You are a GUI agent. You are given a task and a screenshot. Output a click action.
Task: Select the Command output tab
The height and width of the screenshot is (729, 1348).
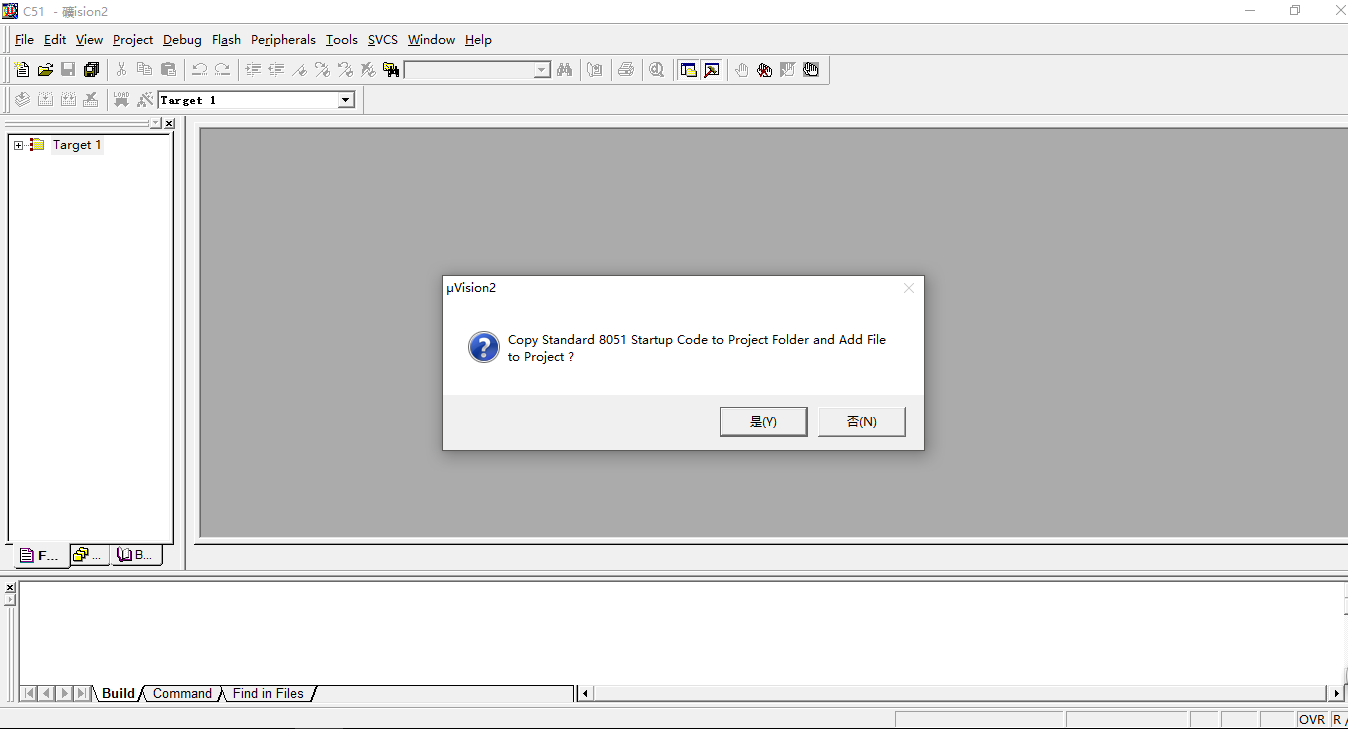pyautogui.click(x=182, y=693)
